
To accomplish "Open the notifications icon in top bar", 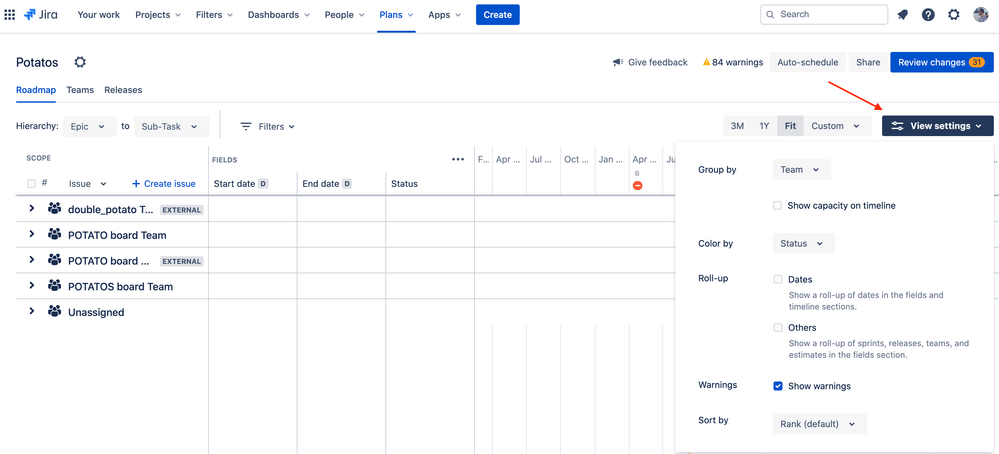I will pos(903,15).
